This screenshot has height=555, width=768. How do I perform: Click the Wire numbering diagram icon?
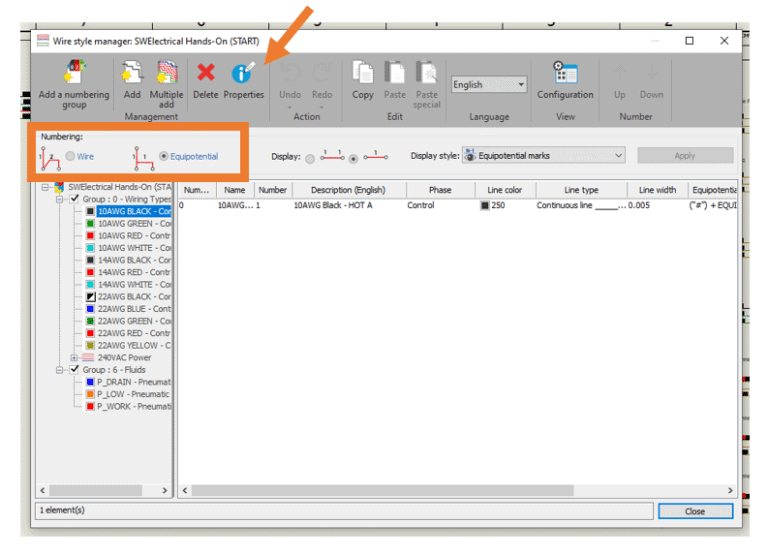(x=50, y=158)
